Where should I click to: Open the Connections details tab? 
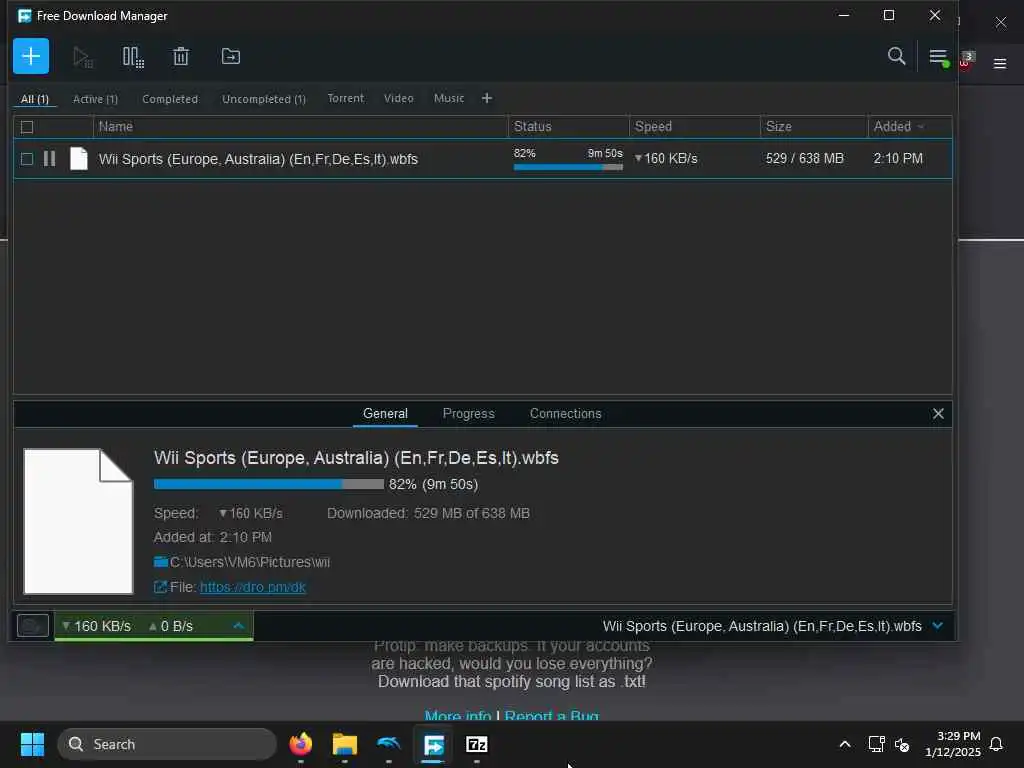(566, 414)
